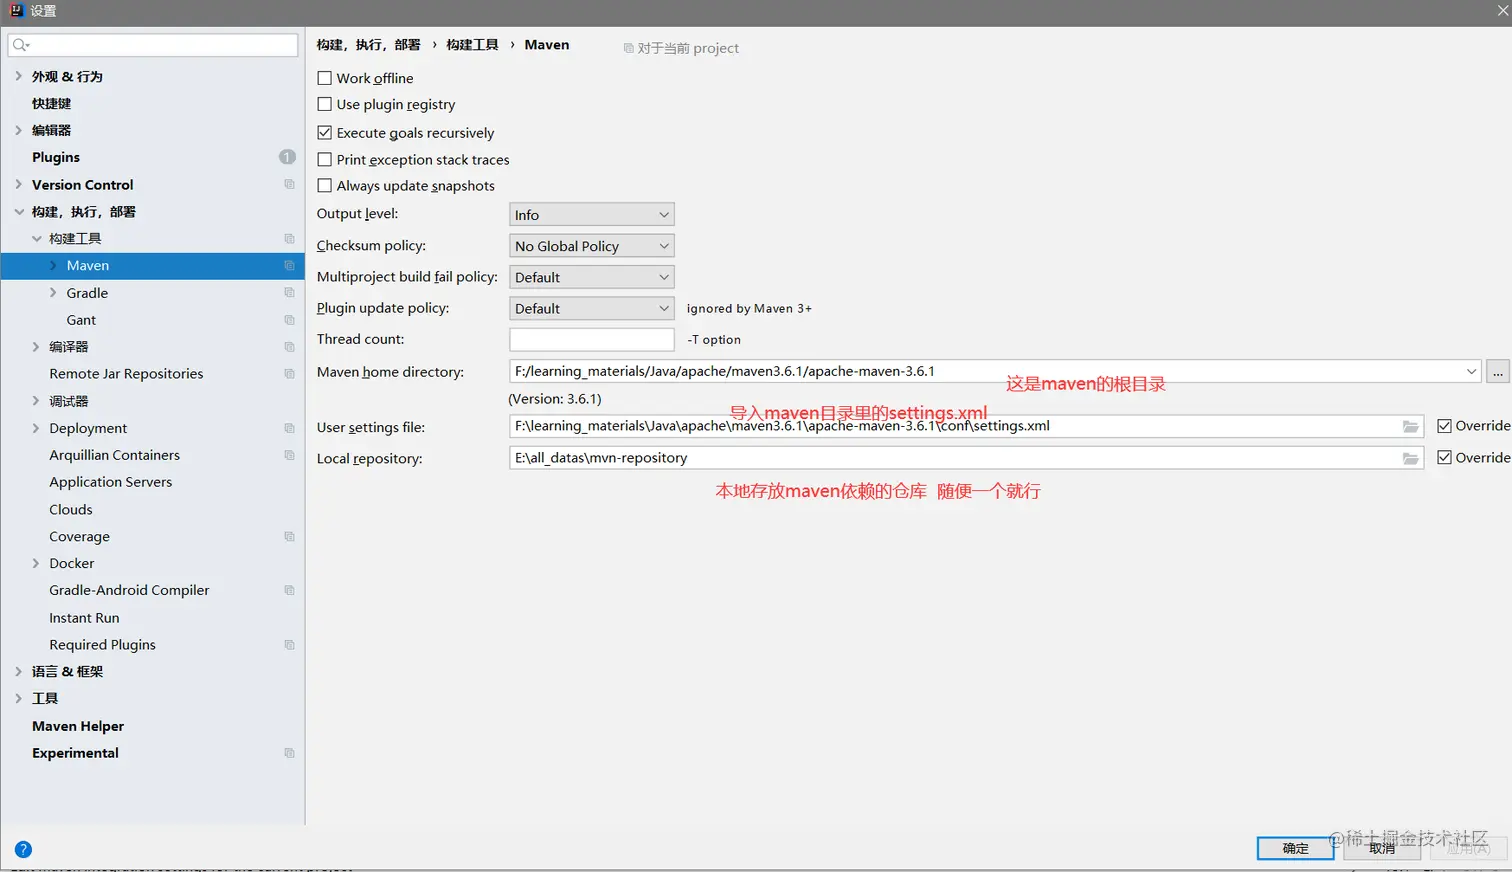This screenshot has width=1512, height=872.
Task: Expand Maven home directory dropdown arrow
Action: pyautogui.click(x=1471, y=371)
